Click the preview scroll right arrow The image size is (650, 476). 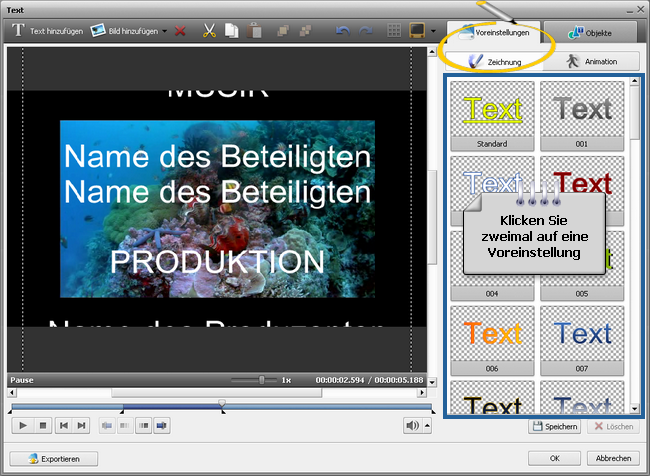click(x=422, y=392)
